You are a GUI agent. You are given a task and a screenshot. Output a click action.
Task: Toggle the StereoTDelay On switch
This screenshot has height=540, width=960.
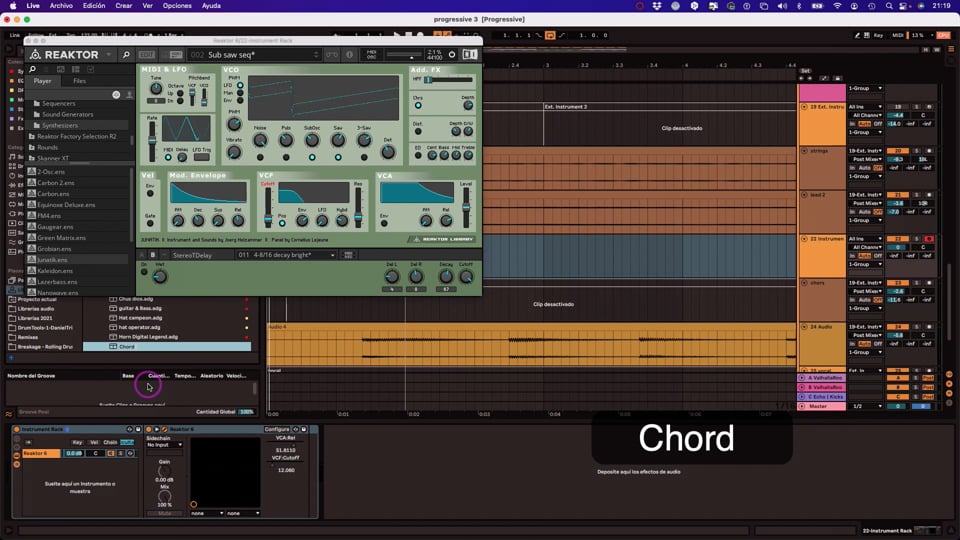[144, 271]
